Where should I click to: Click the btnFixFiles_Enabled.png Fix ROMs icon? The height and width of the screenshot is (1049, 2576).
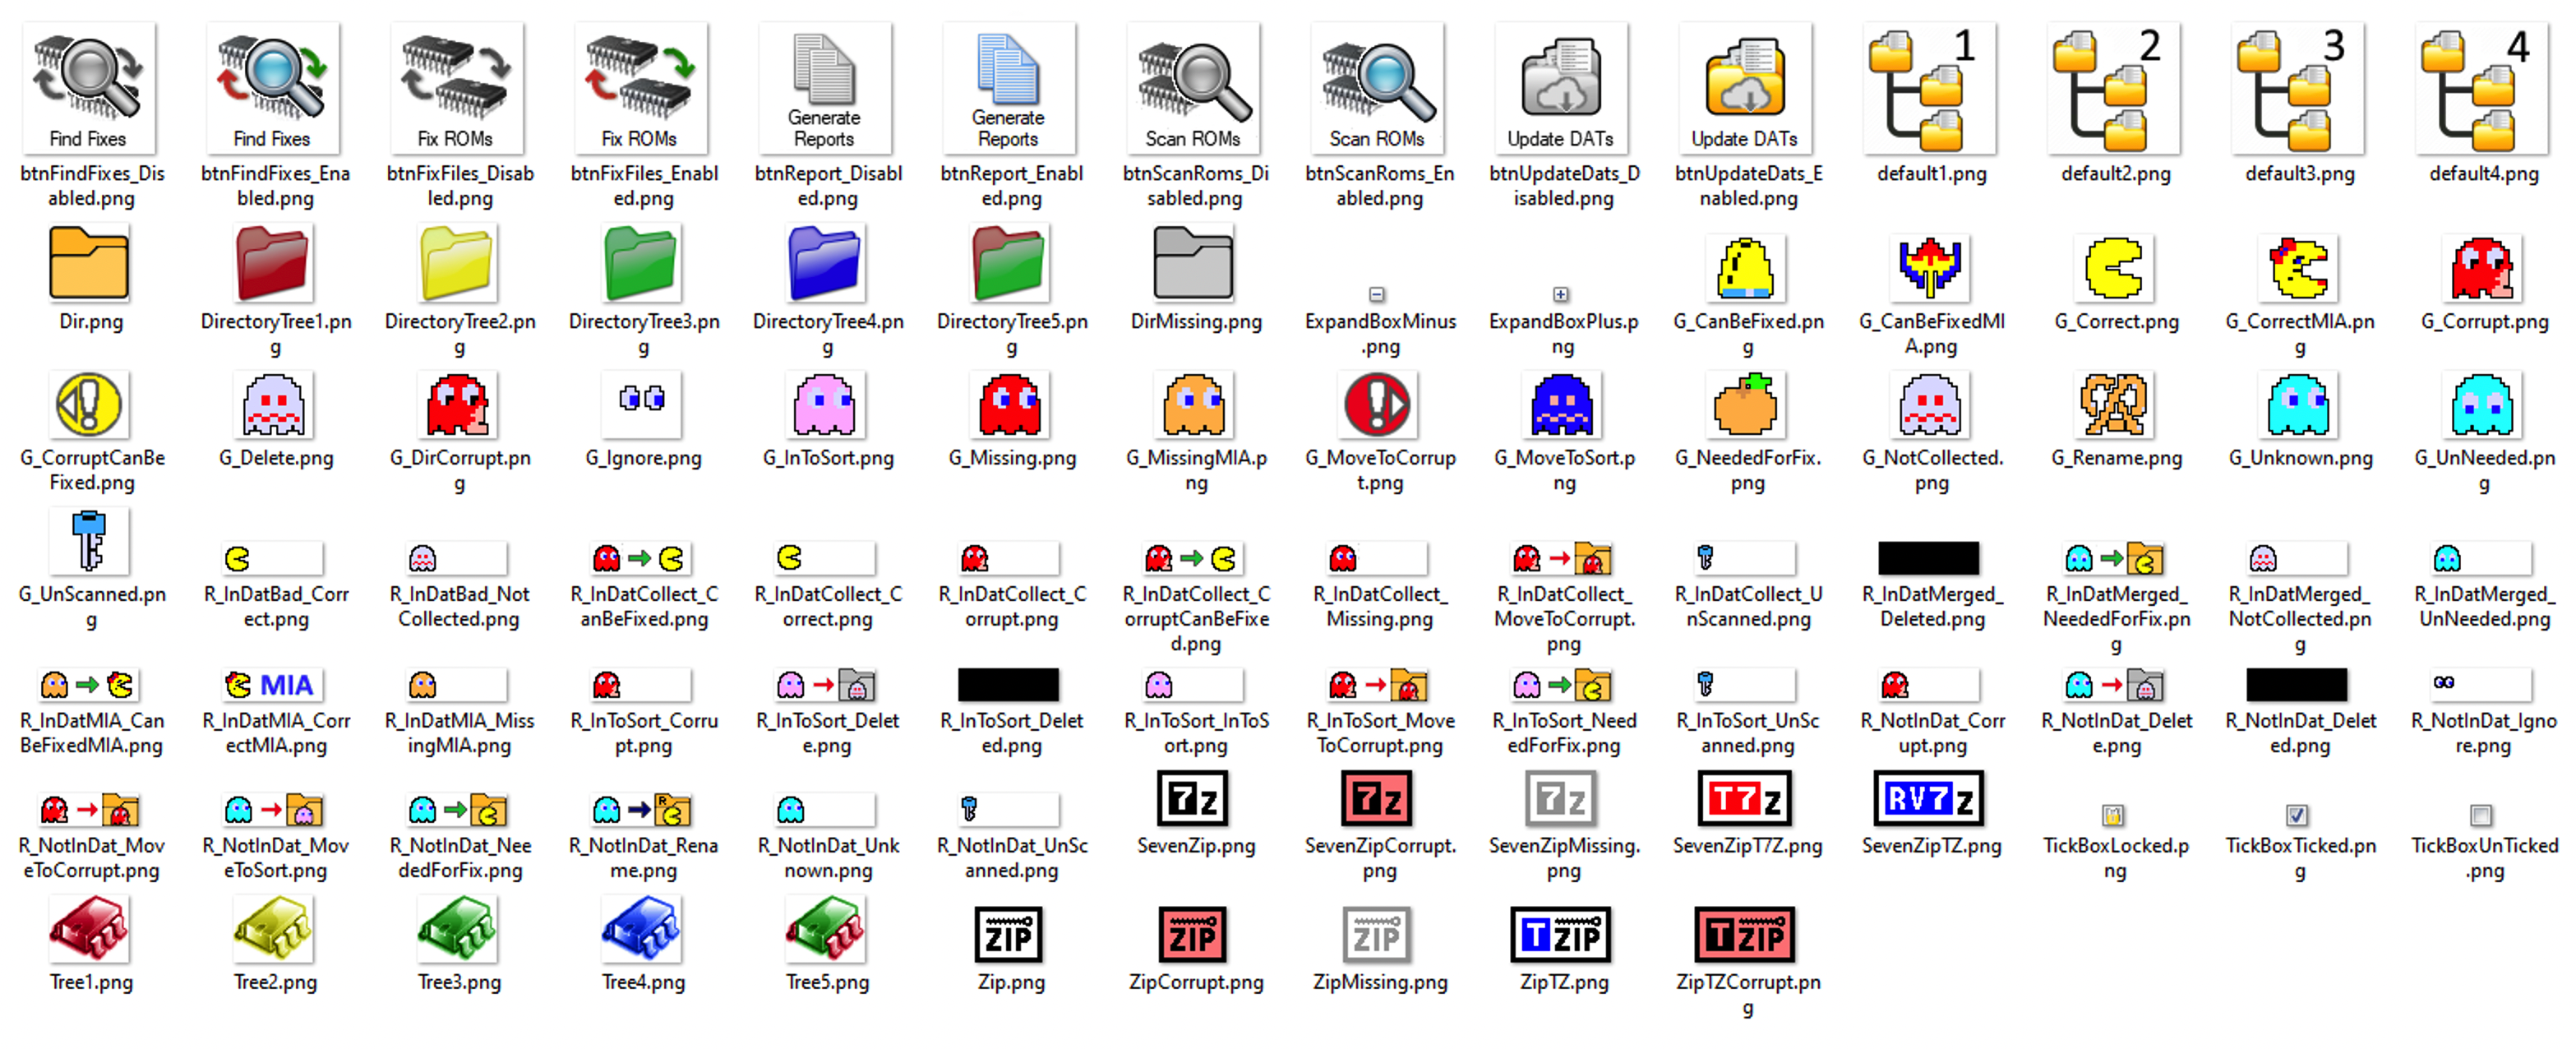(x=641, y=88)
